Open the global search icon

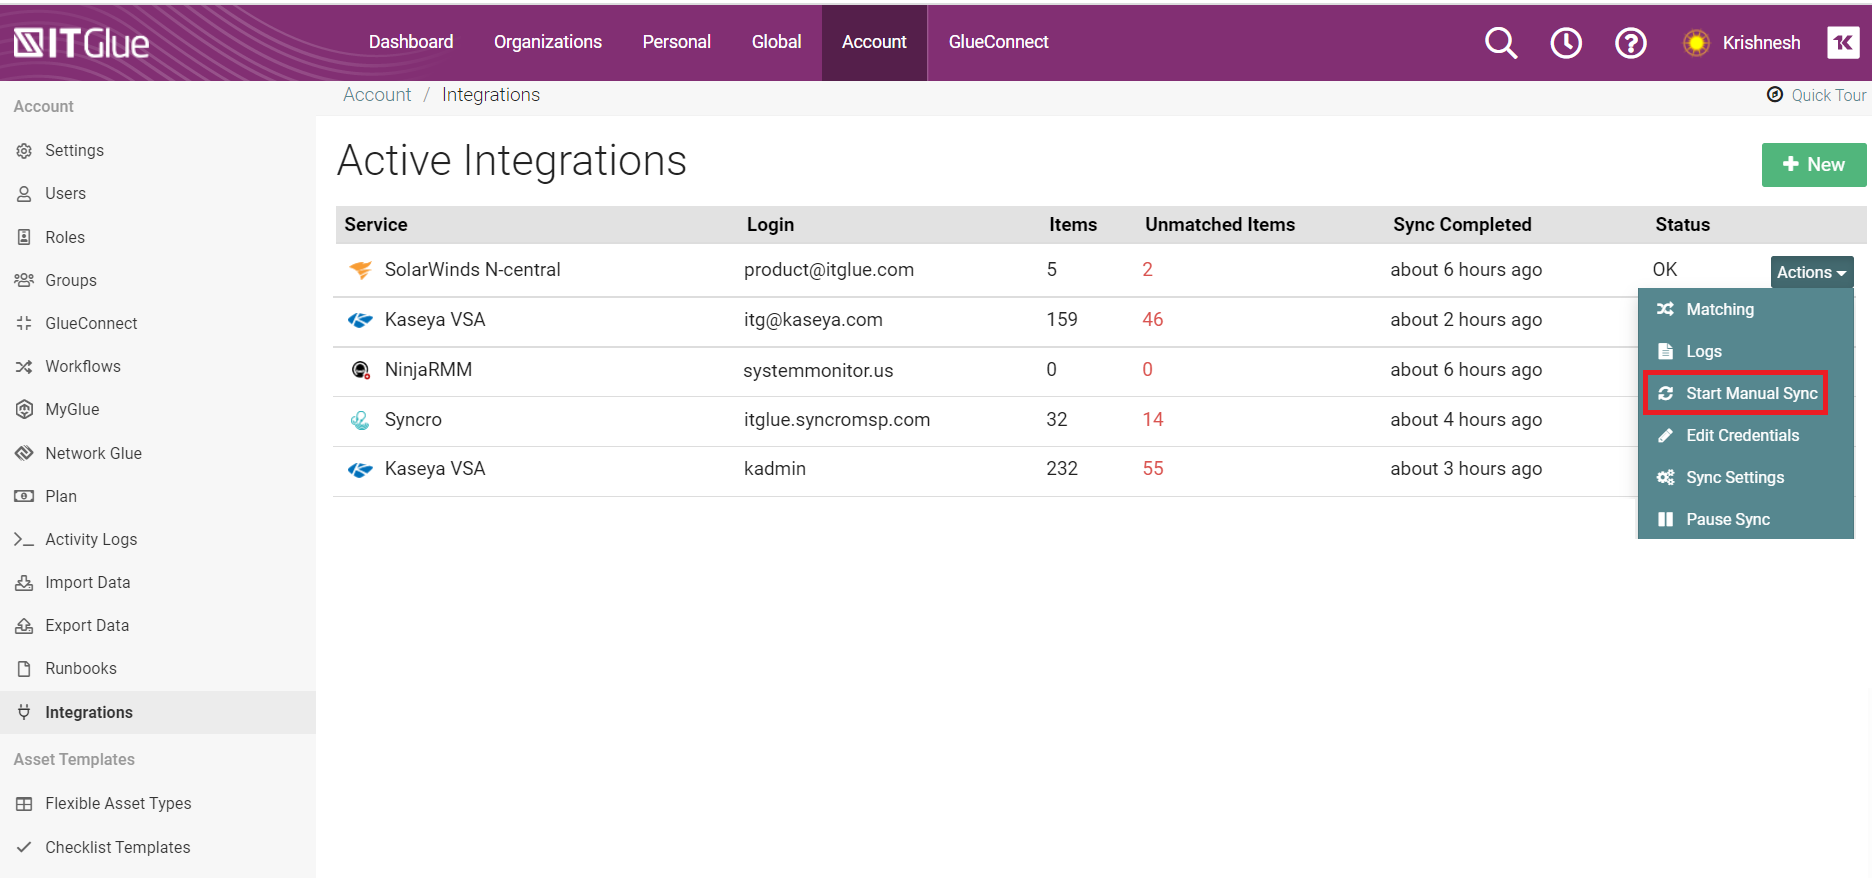(1500, 43)
